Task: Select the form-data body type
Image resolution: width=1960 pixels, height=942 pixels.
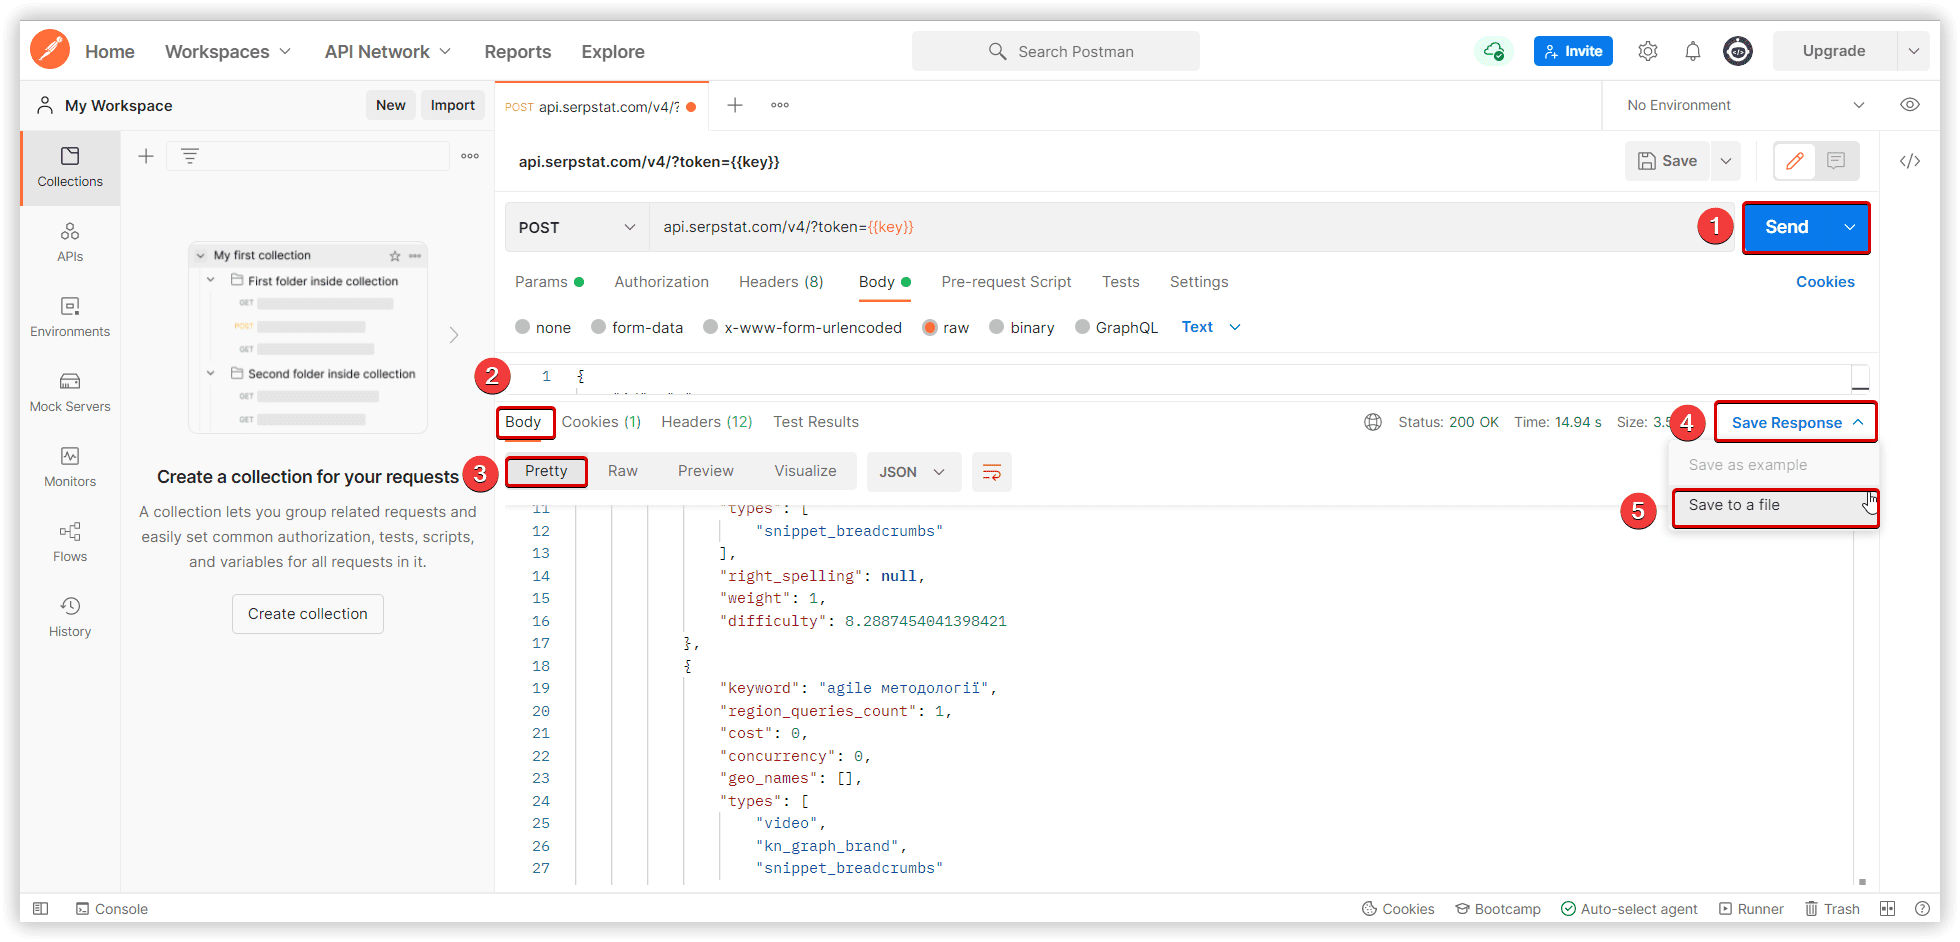Action: 637,327
